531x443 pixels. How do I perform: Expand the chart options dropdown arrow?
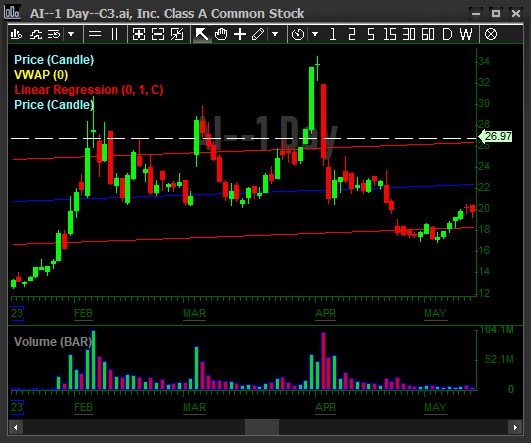tap(71, 34)
